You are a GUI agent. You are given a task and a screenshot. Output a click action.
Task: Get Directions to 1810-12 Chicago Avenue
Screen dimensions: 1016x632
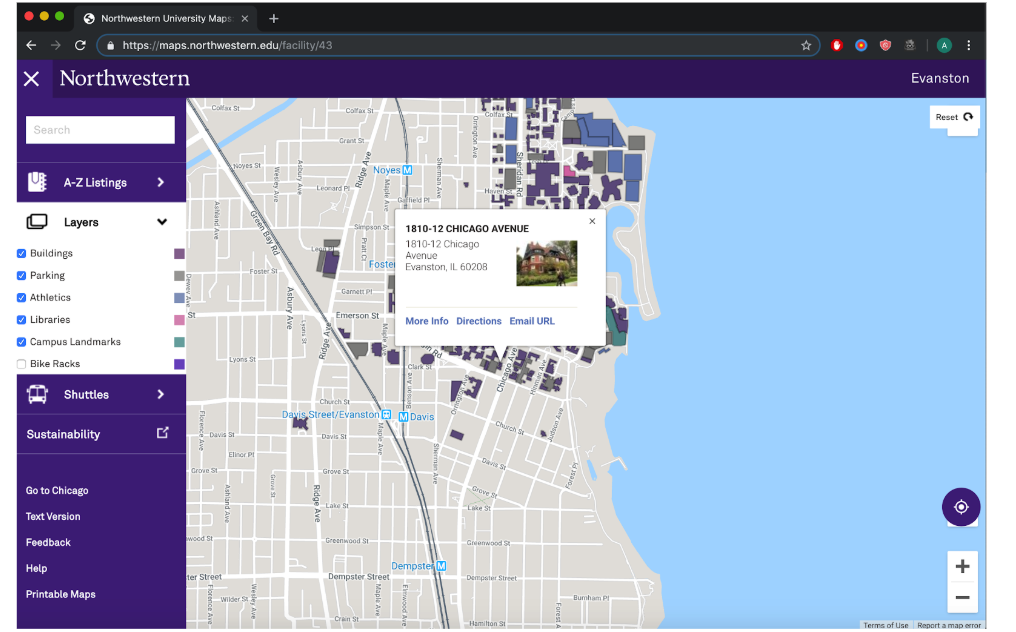pos(479,321)
